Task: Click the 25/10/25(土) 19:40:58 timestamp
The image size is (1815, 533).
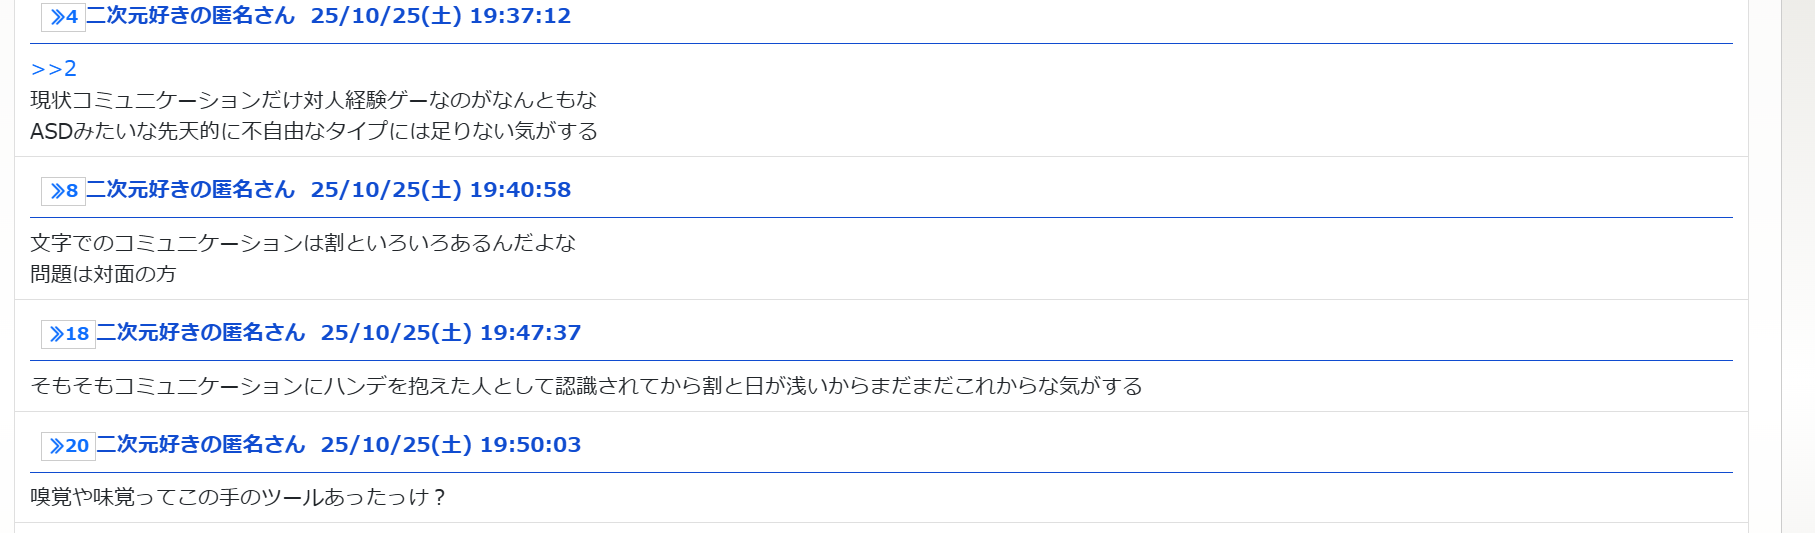Action: [441, 190]
